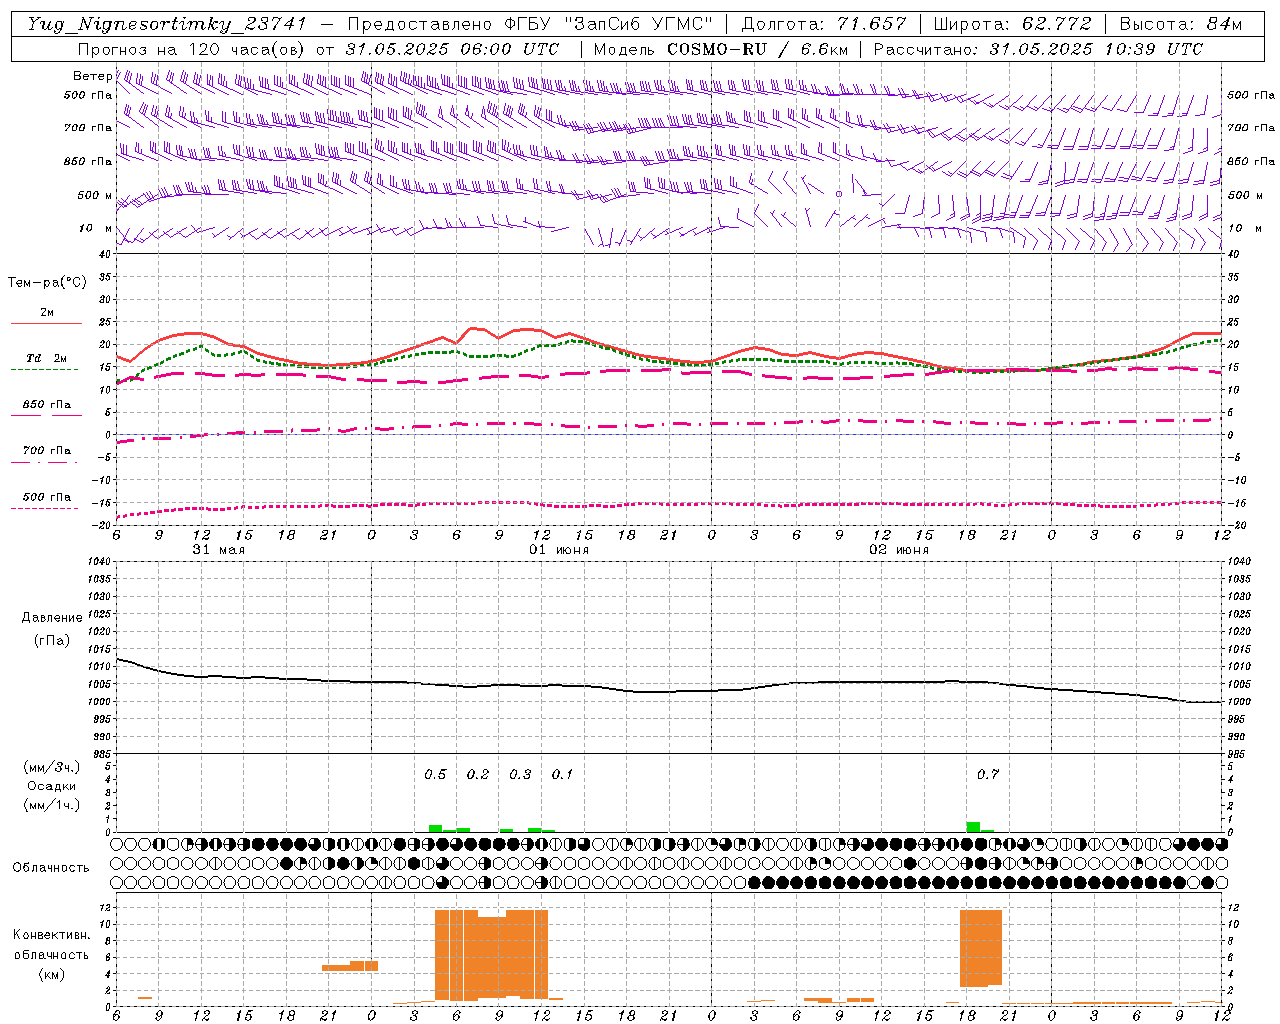Click the 31 мая date label

tap(218, 550)
